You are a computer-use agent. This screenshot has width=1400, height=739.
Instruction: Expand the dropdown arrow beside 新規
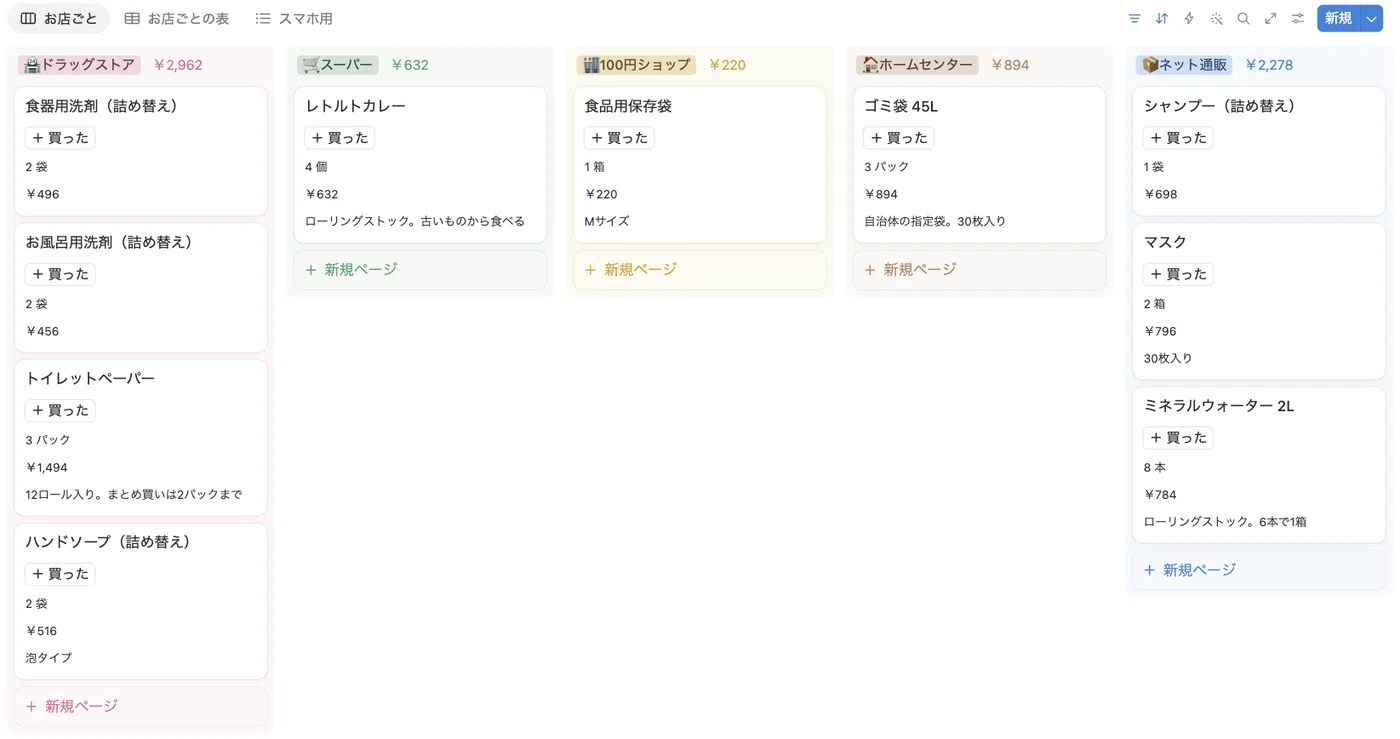(x=1371, y=18)
